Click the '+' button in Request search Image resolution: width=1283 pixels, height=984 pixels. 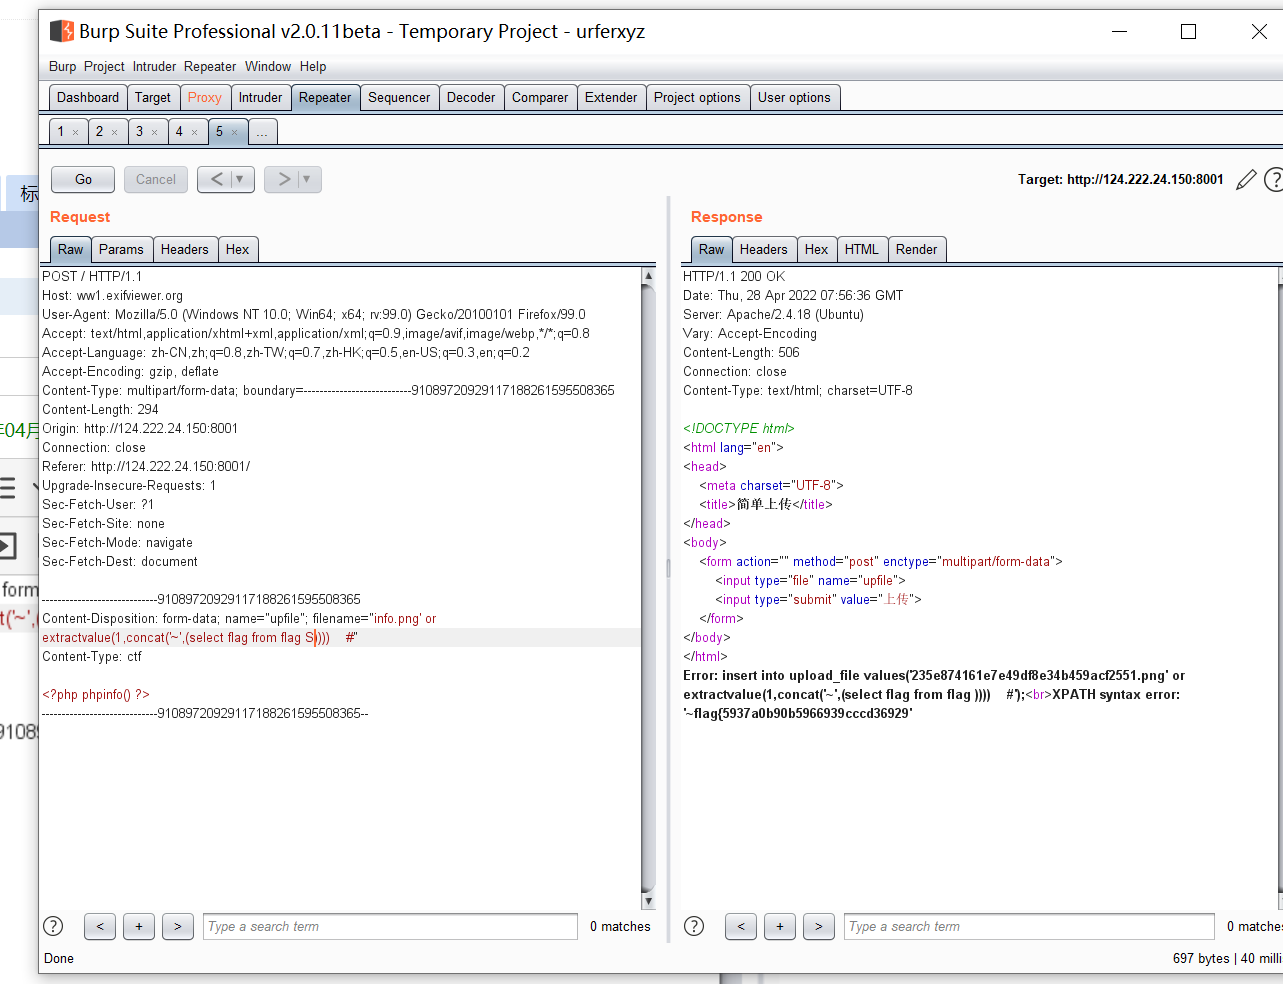(x=139, y=926)
